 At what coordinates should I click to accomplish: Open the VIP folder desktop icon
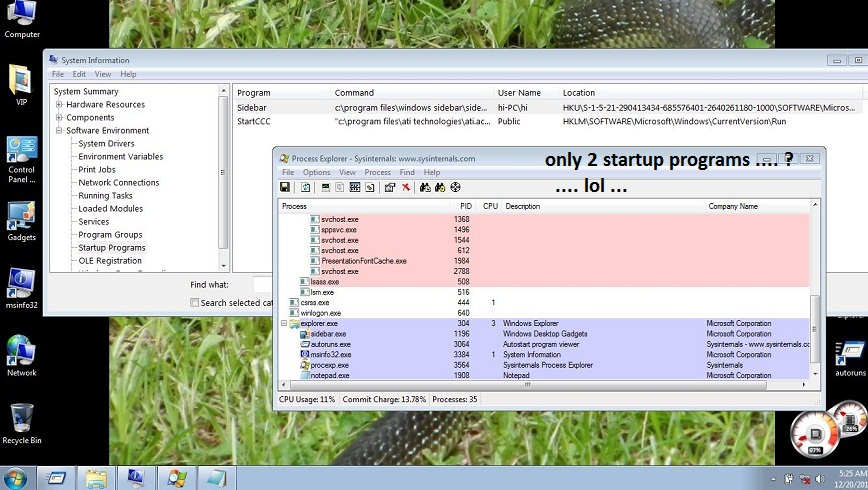pyautogui.click(x=21, y=85)
